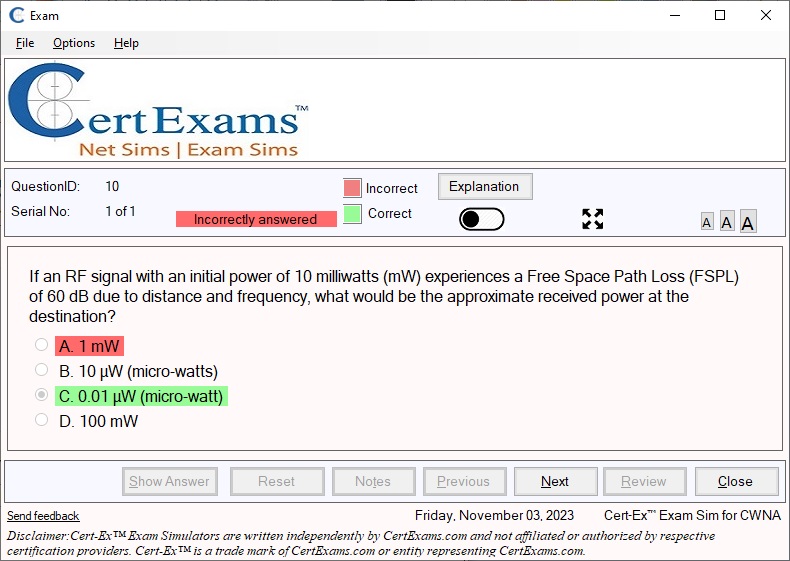Select the smallest font size A icon

[707, 222]
